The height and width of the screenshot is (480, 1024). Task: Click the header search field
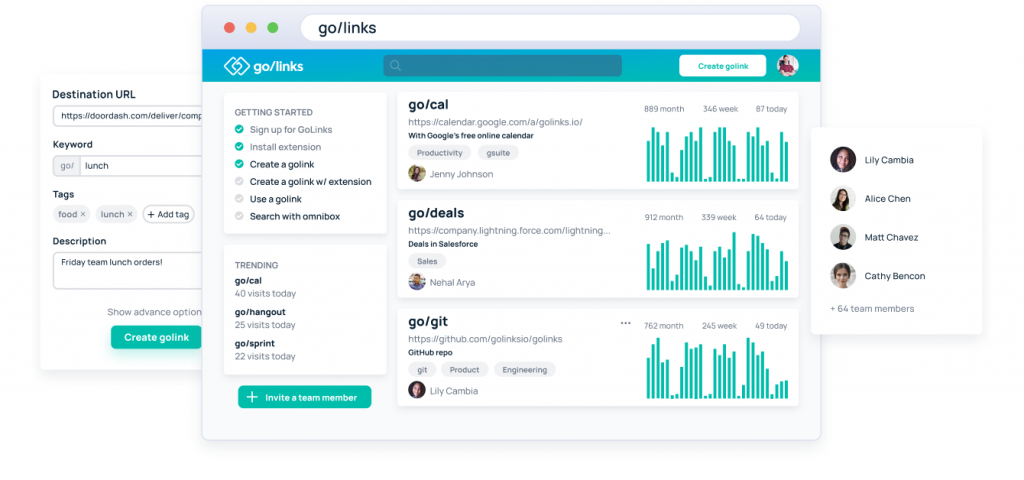point(502,65)
